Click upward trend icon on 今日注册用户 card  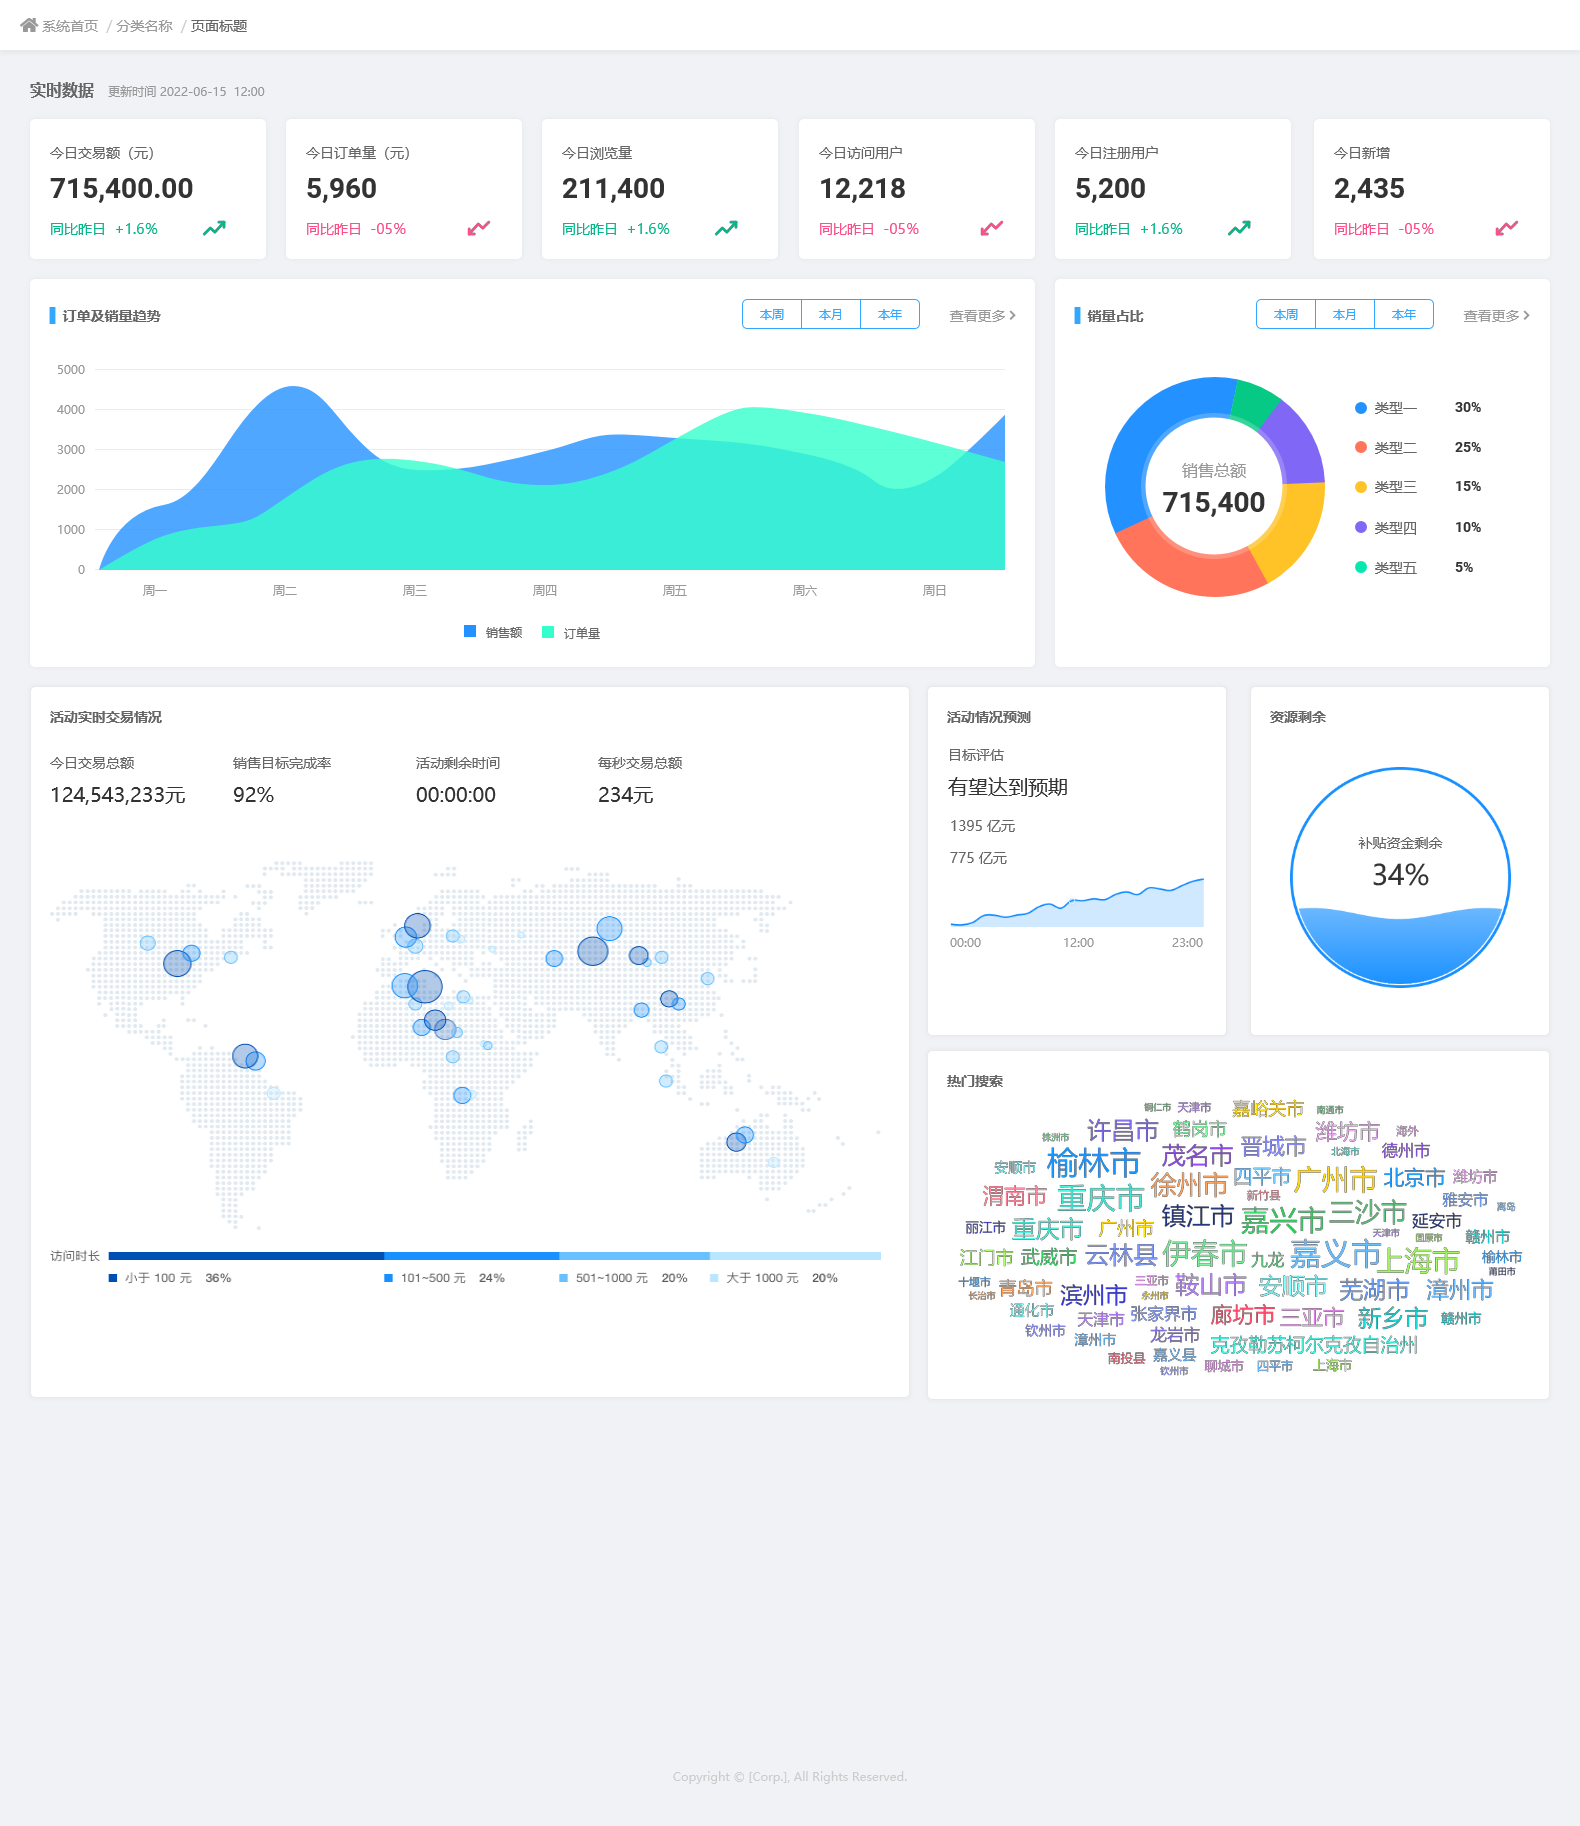click(x=1239, y=228)
